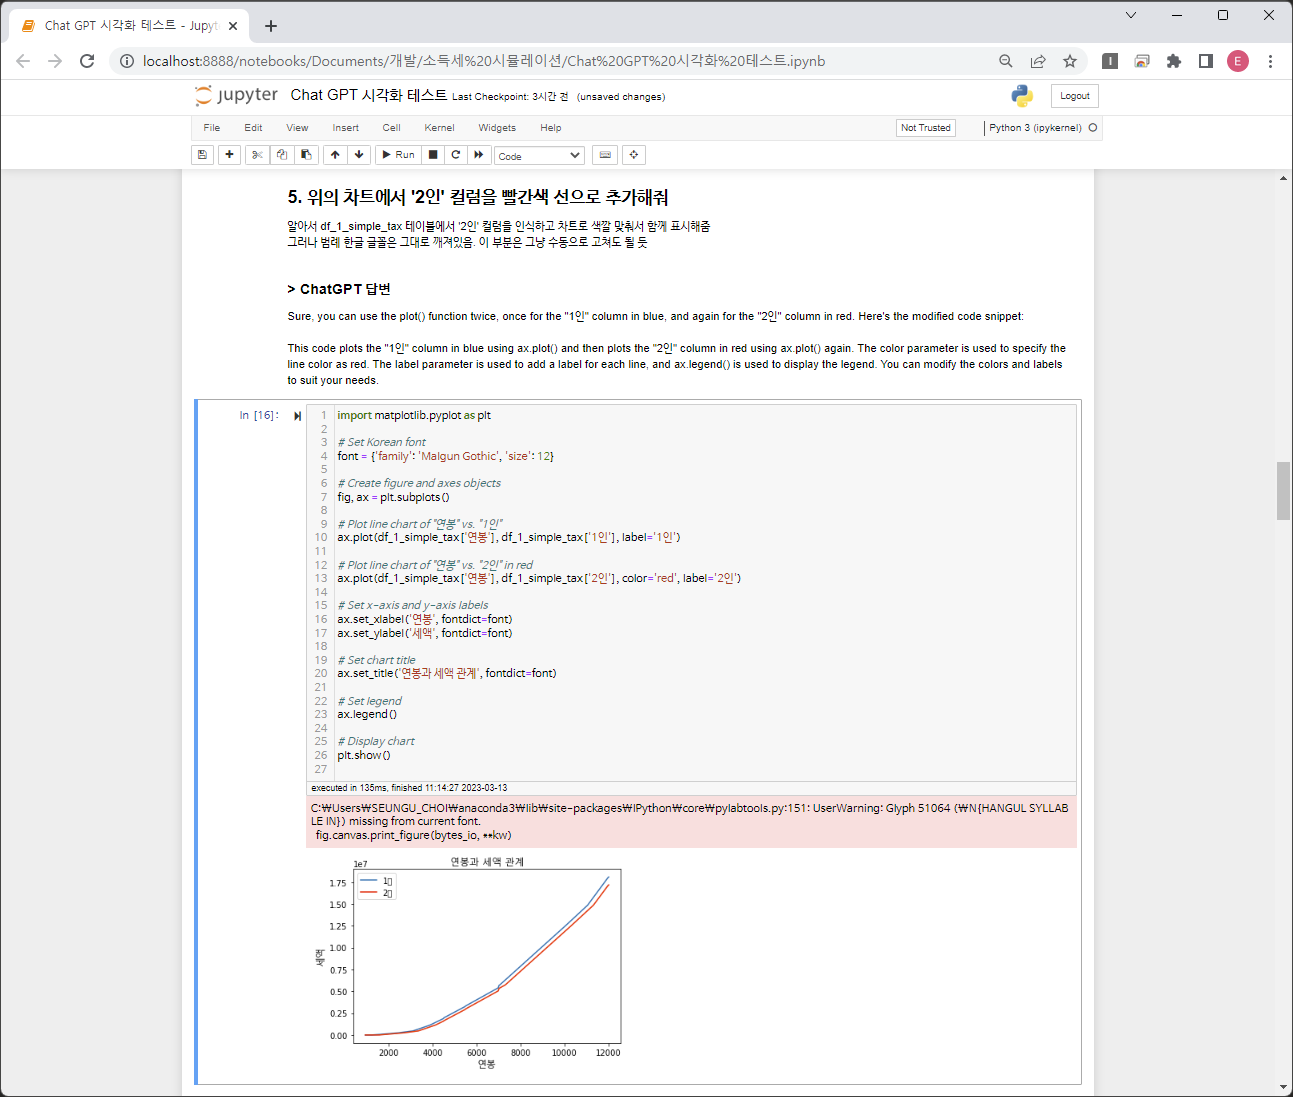Paste cells below icon

(306, 155)
